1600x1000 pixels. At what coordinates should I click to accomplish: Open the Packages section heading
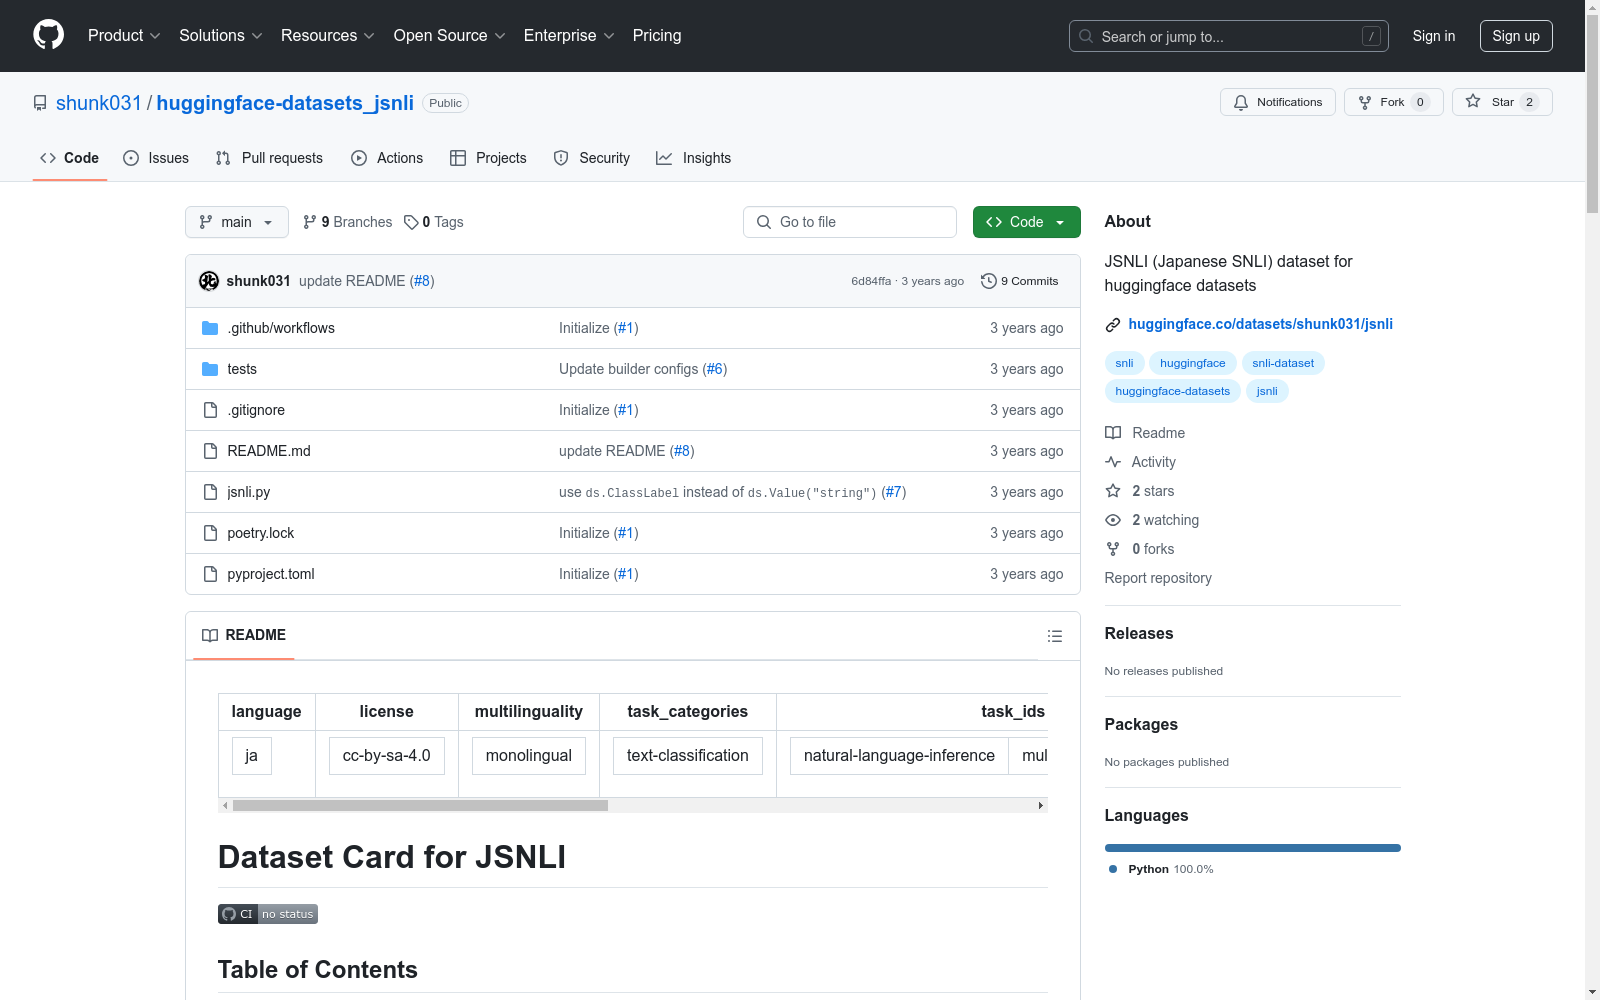point(1141,724)
